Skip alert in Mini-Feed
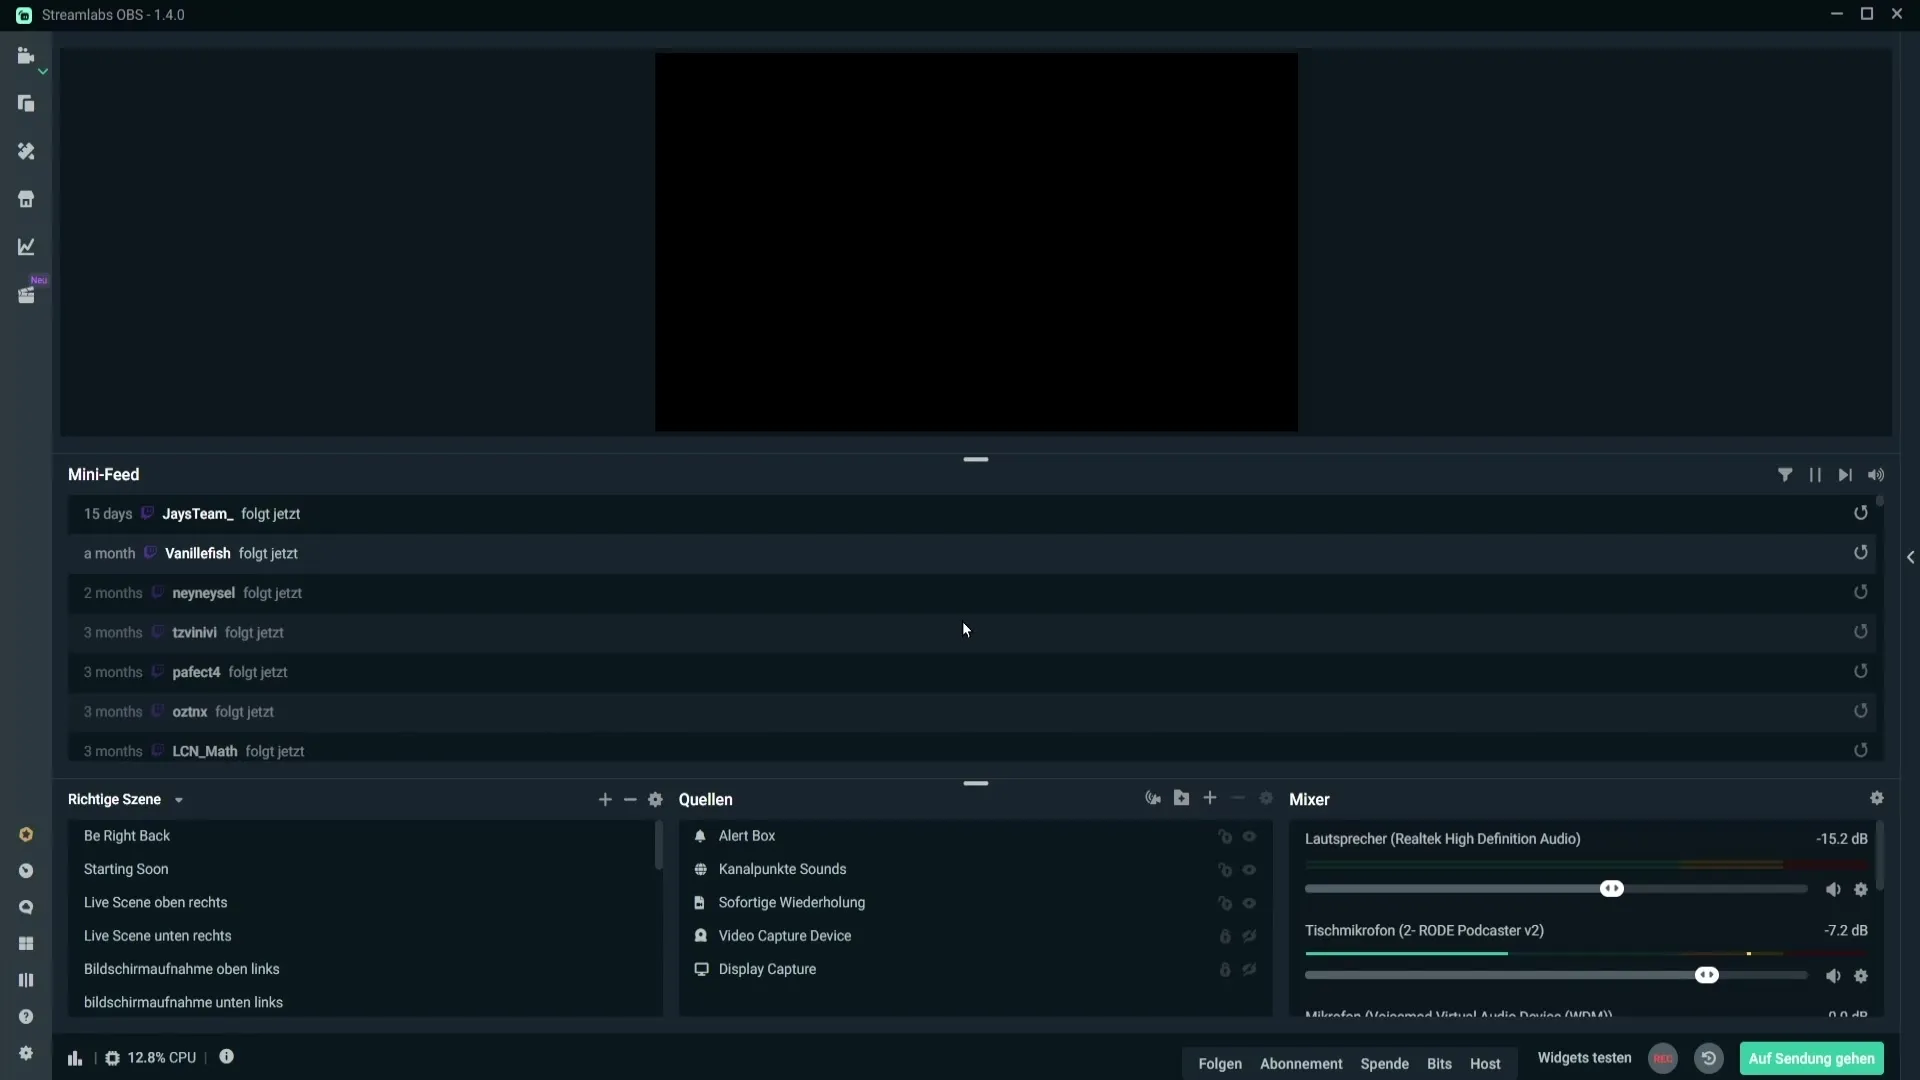Image resolution: width=1920 pixels, height=1080 pixels. (x=1845, y=475)
